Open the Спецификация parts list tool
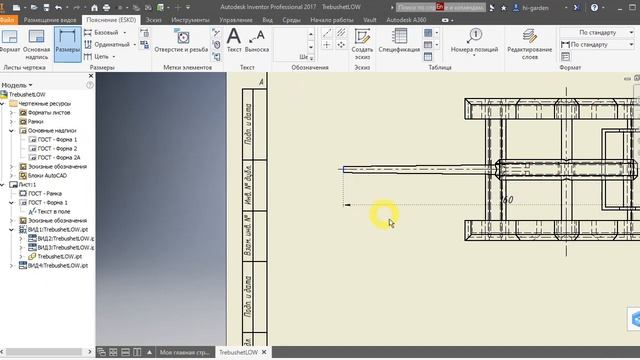Screen dimensions: 640x360 (x=399, y=40)
